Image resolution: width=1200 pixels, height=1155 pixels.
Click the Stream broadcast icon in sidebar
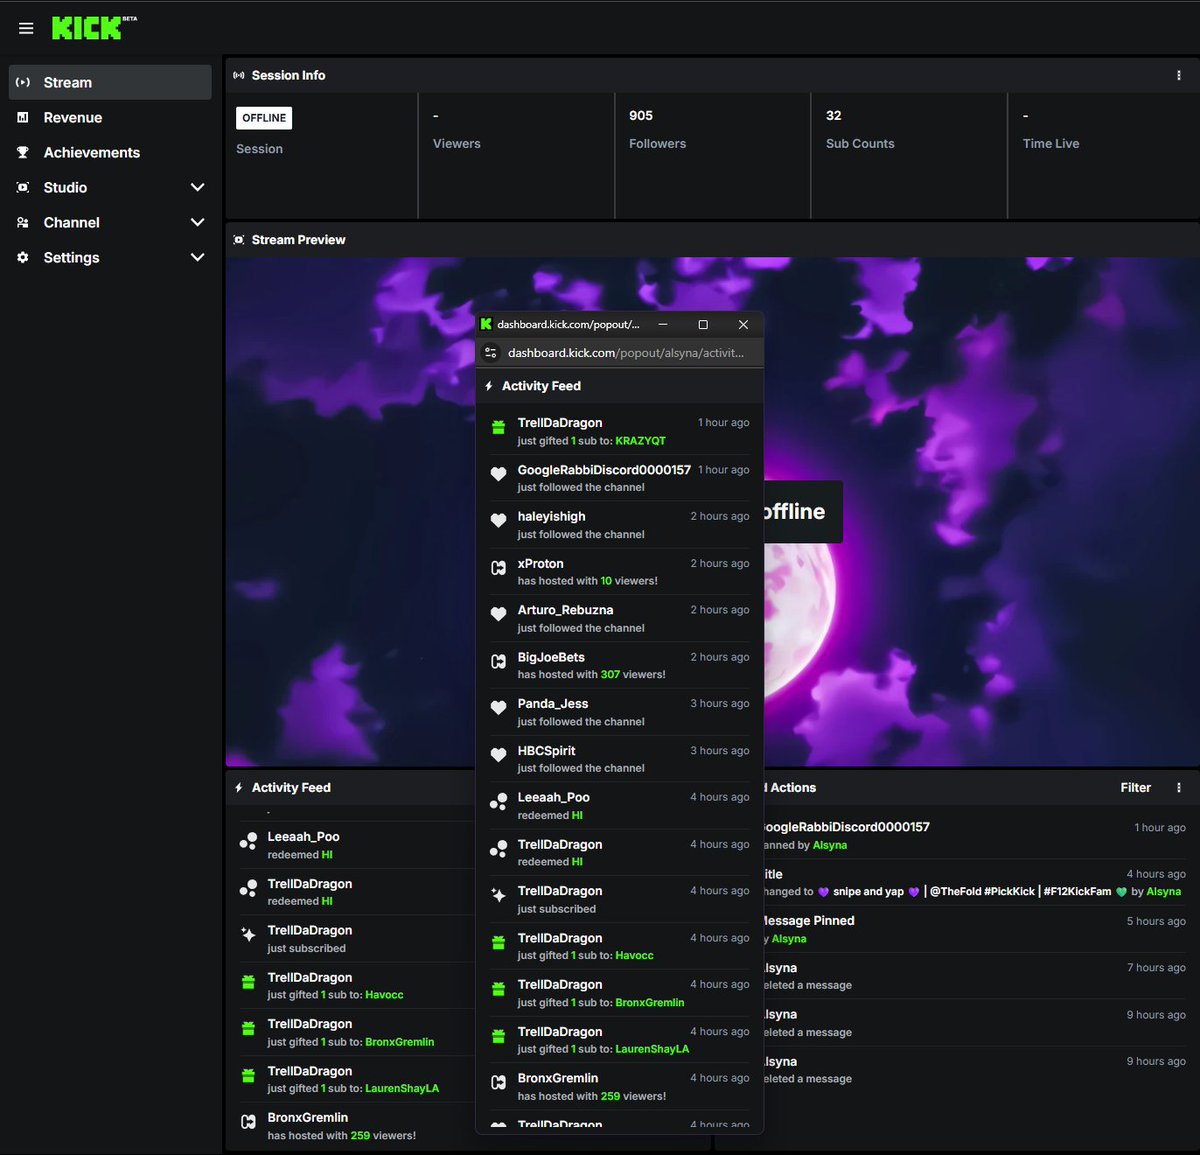tap(23, 82)
